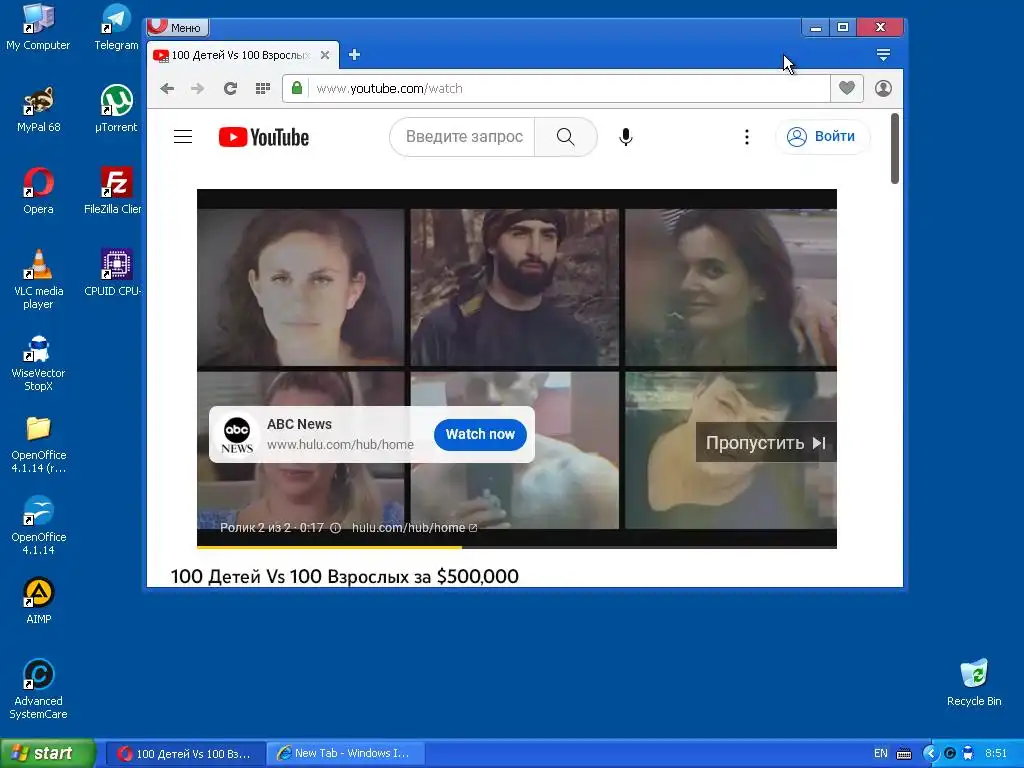Viewport: 1024px width, 768px height.
Task: Open YouTube settings three-dot menu
Action: (746, 136)
